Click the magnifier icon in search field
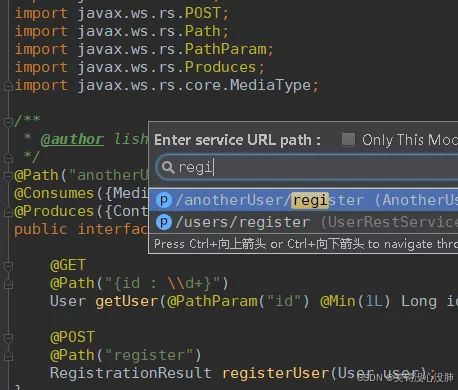 click(168, 167)
